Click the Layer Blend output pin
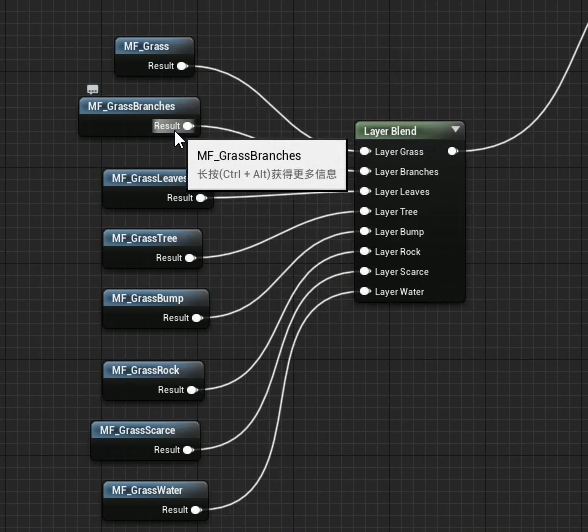 (453, 151)
